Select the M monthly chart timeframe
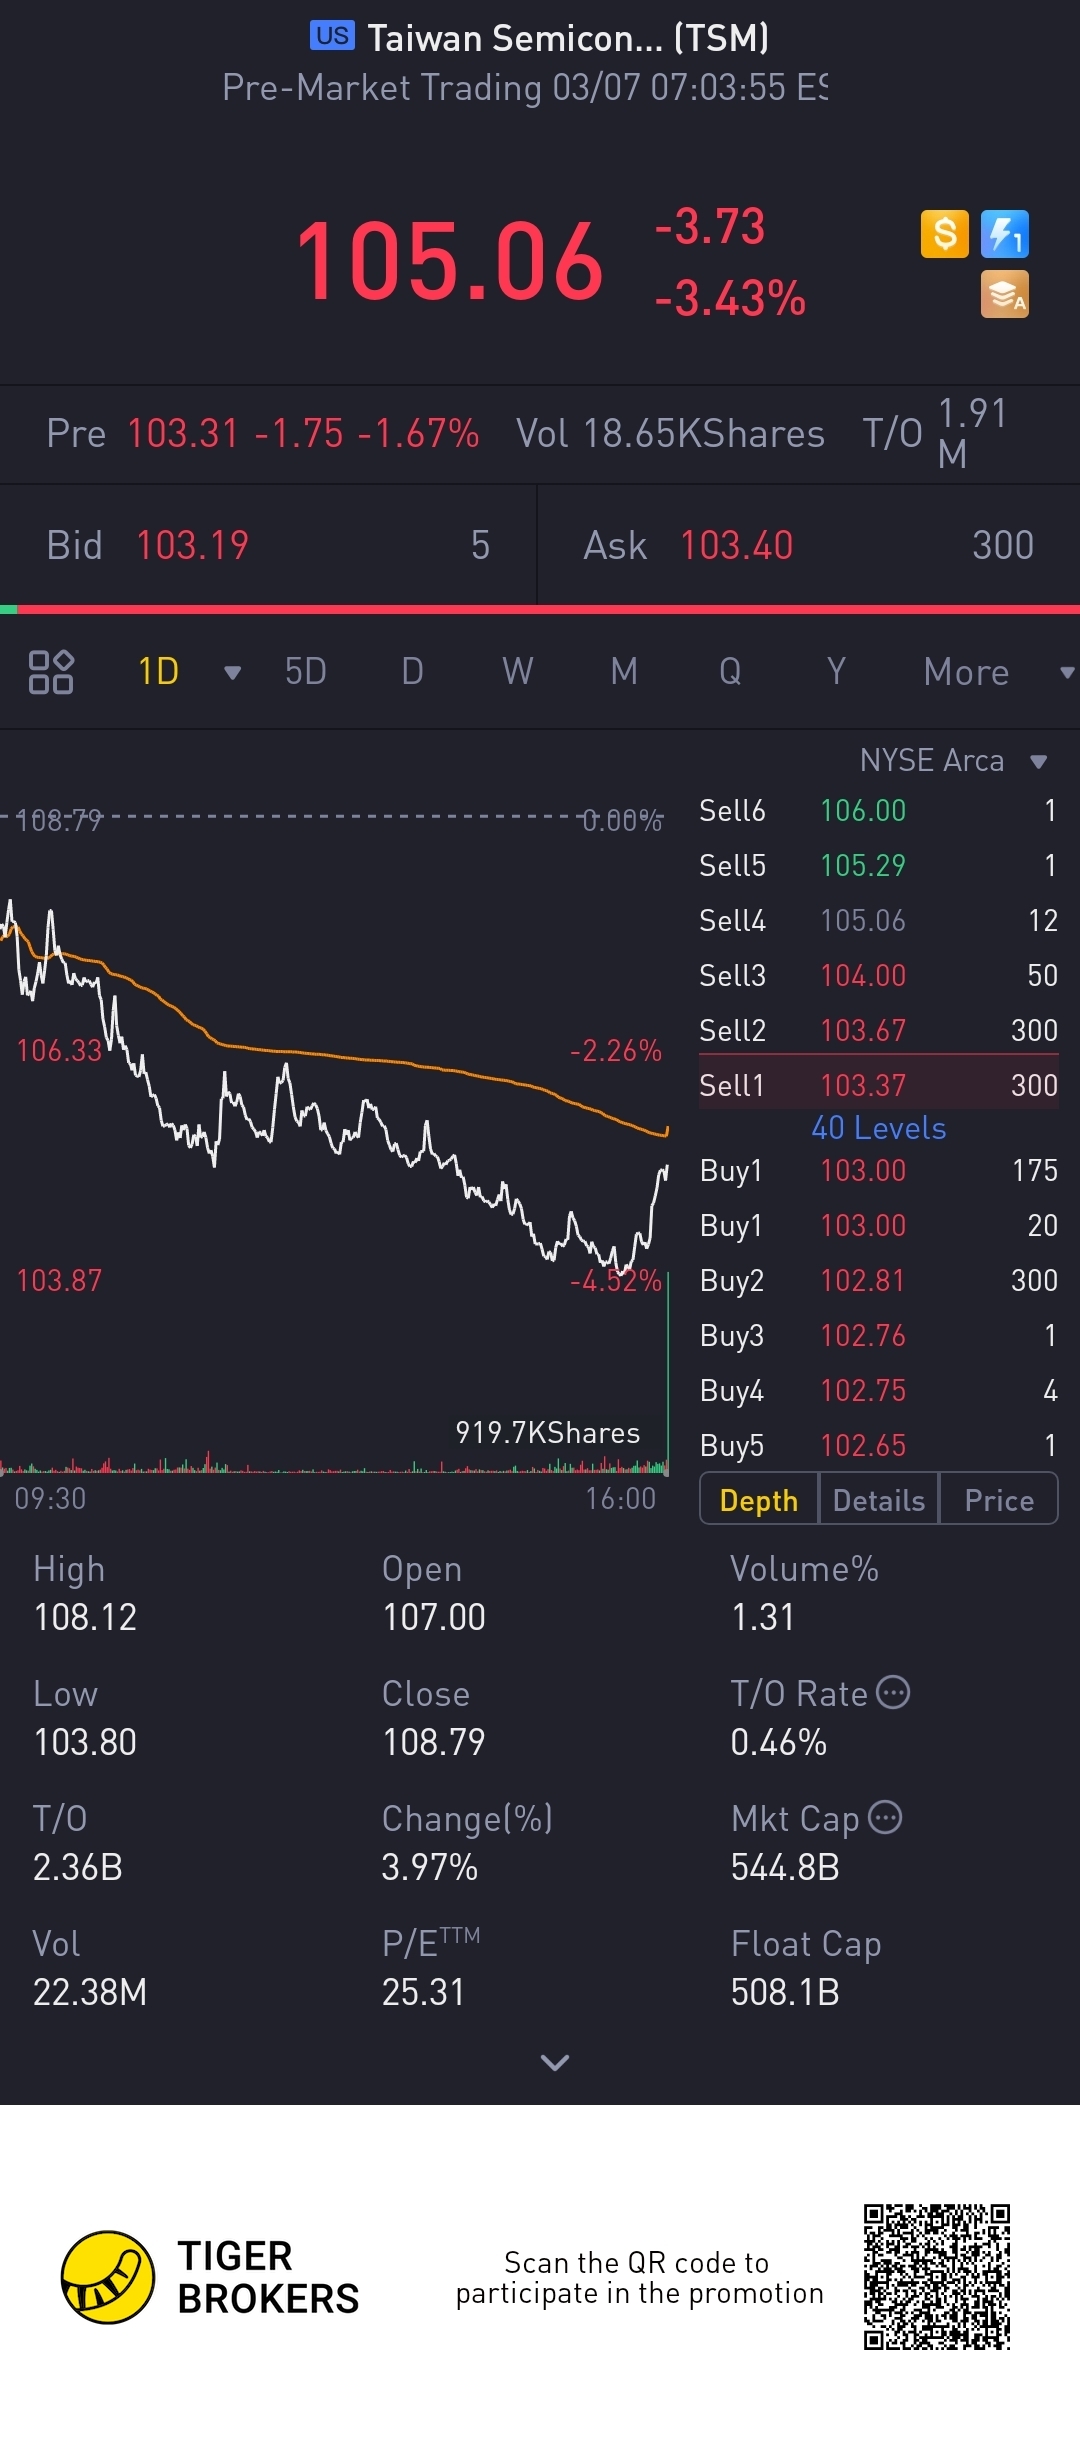The image size is (1080, 2450). [x=624, y=672]
